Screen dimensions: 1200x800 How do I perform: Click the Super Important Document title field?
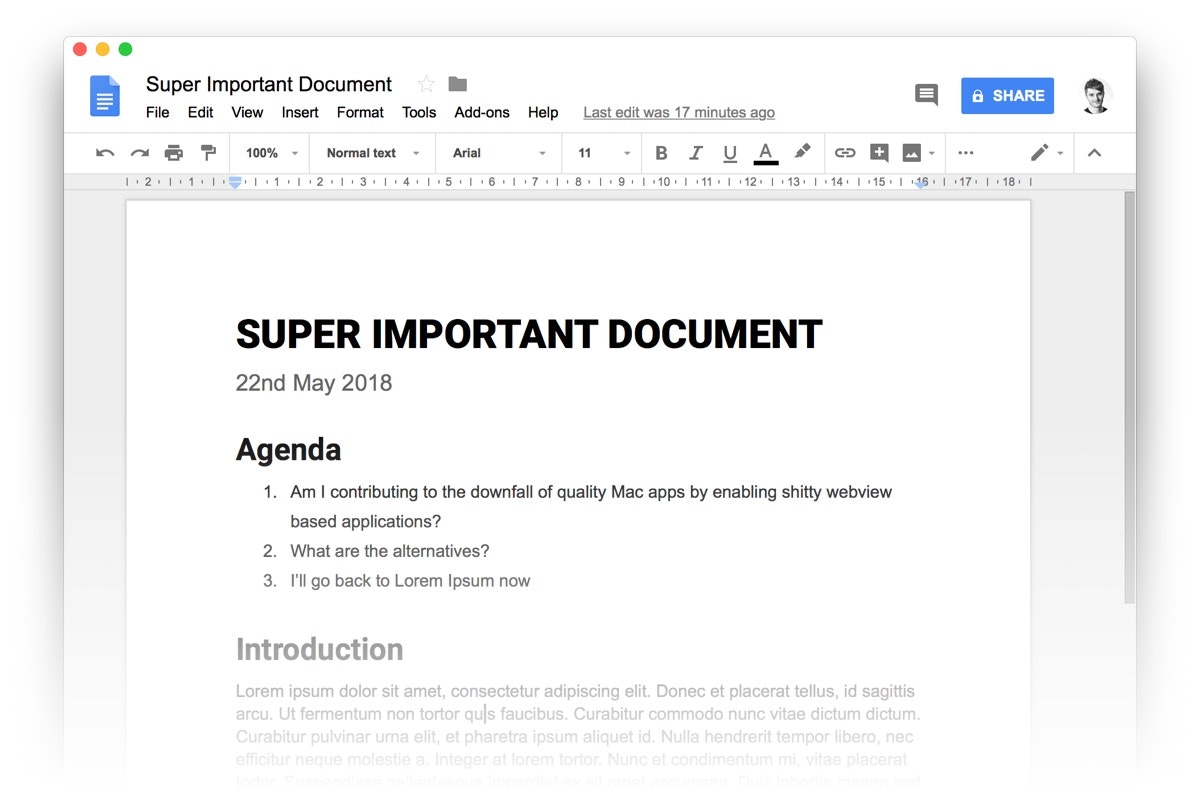(x=268, y=84)
